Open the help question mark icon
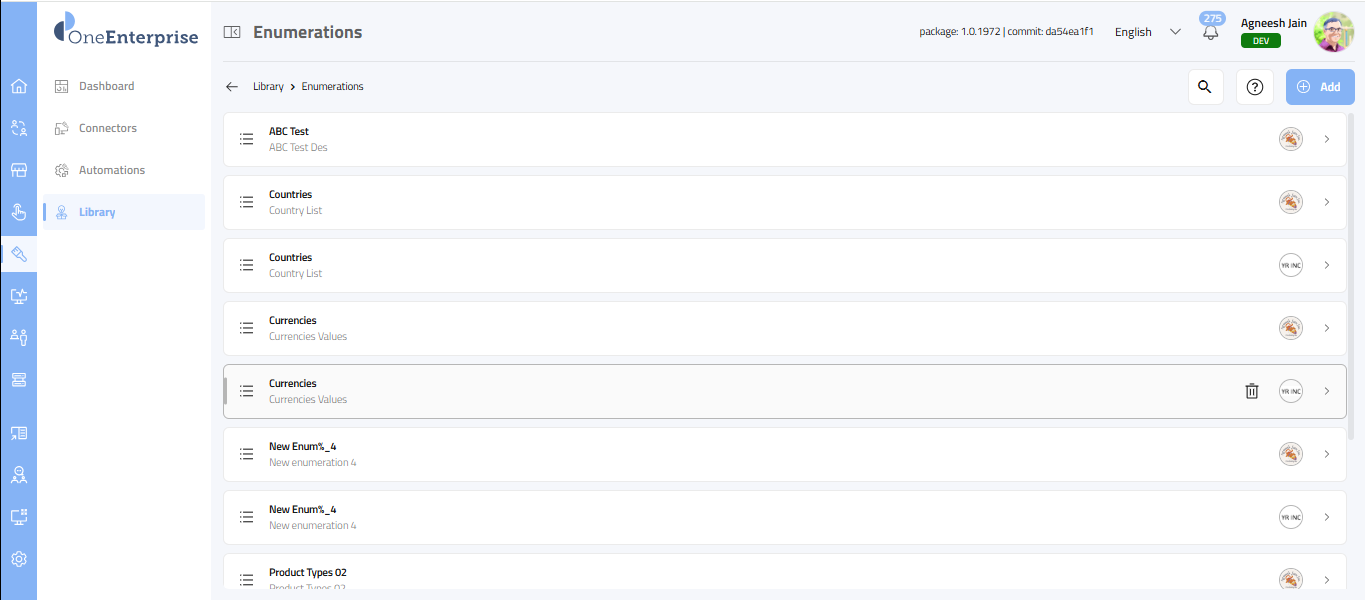This screenshot has width=1365, height=600. point(1255,87)
